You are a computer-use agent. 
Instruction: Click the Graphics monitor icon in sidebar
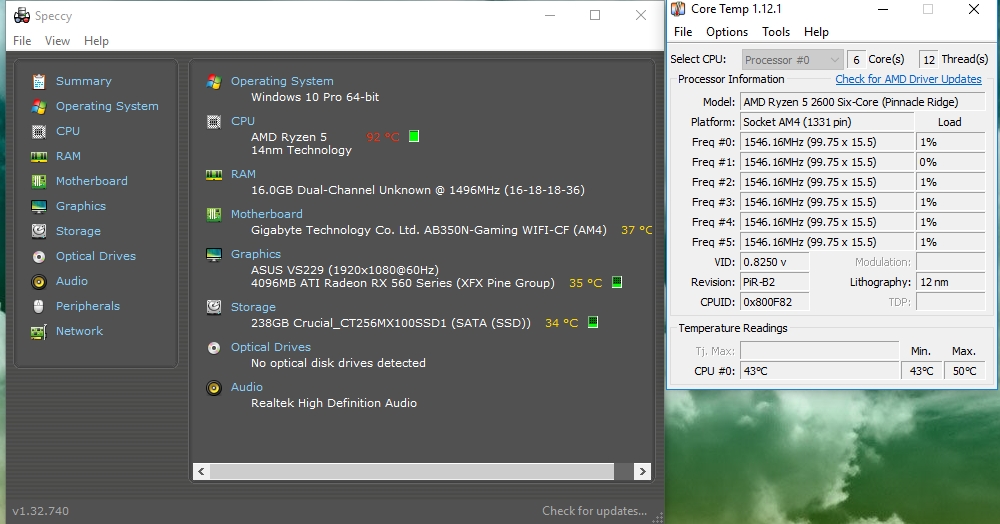tap(39, 207)
